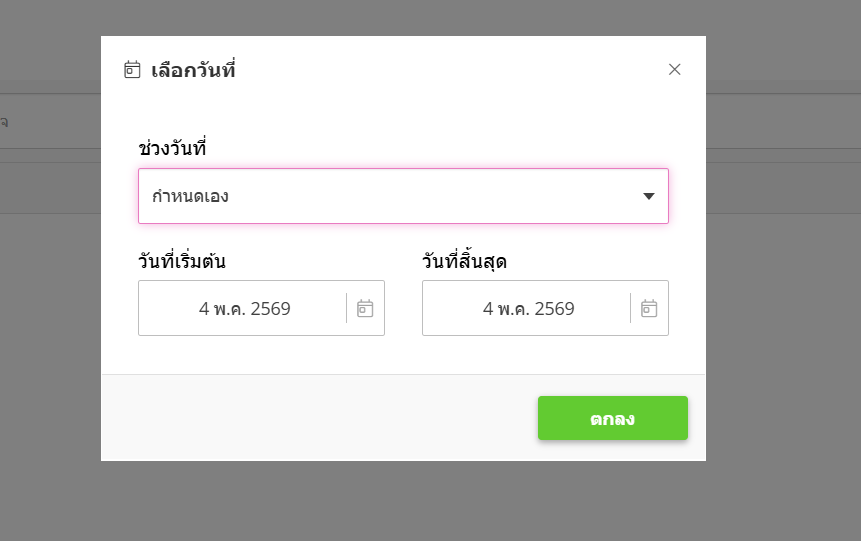The width and height of the screenshot is (861, 541).
Task: Select the กำหนดเอง text in dropdown
Action: [x=190, y=196]
